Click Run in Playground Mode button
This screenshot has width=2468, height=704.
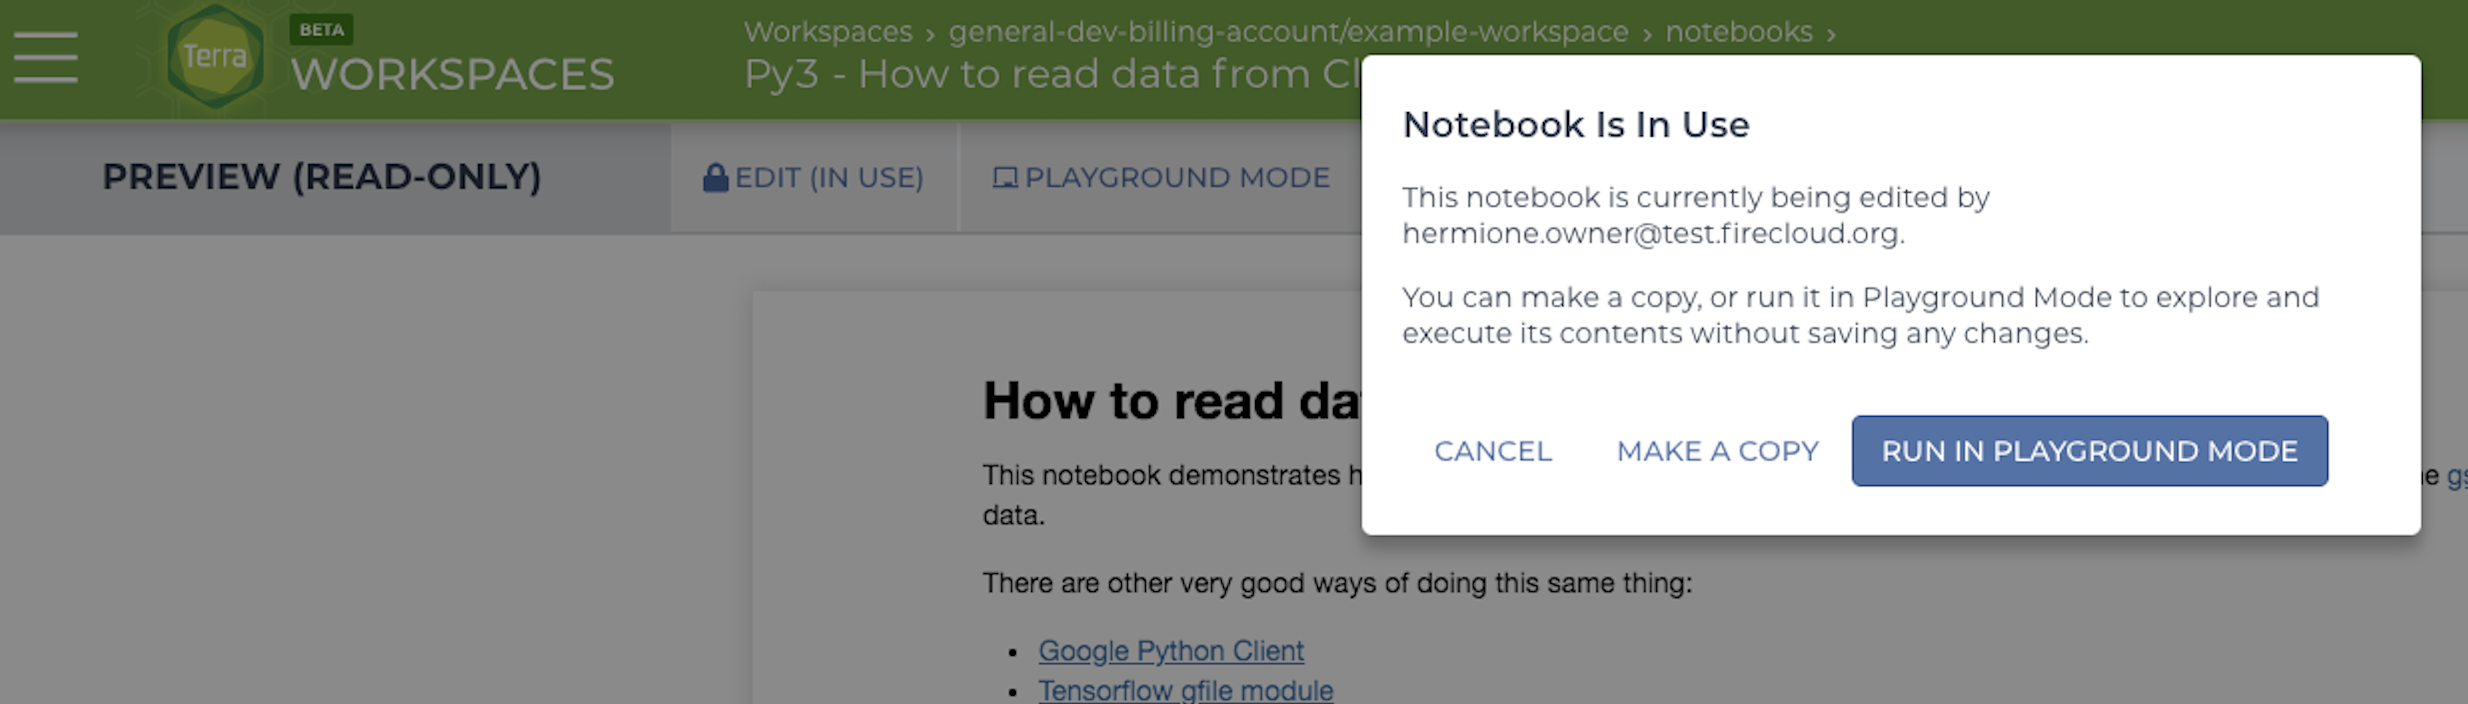2089,451
